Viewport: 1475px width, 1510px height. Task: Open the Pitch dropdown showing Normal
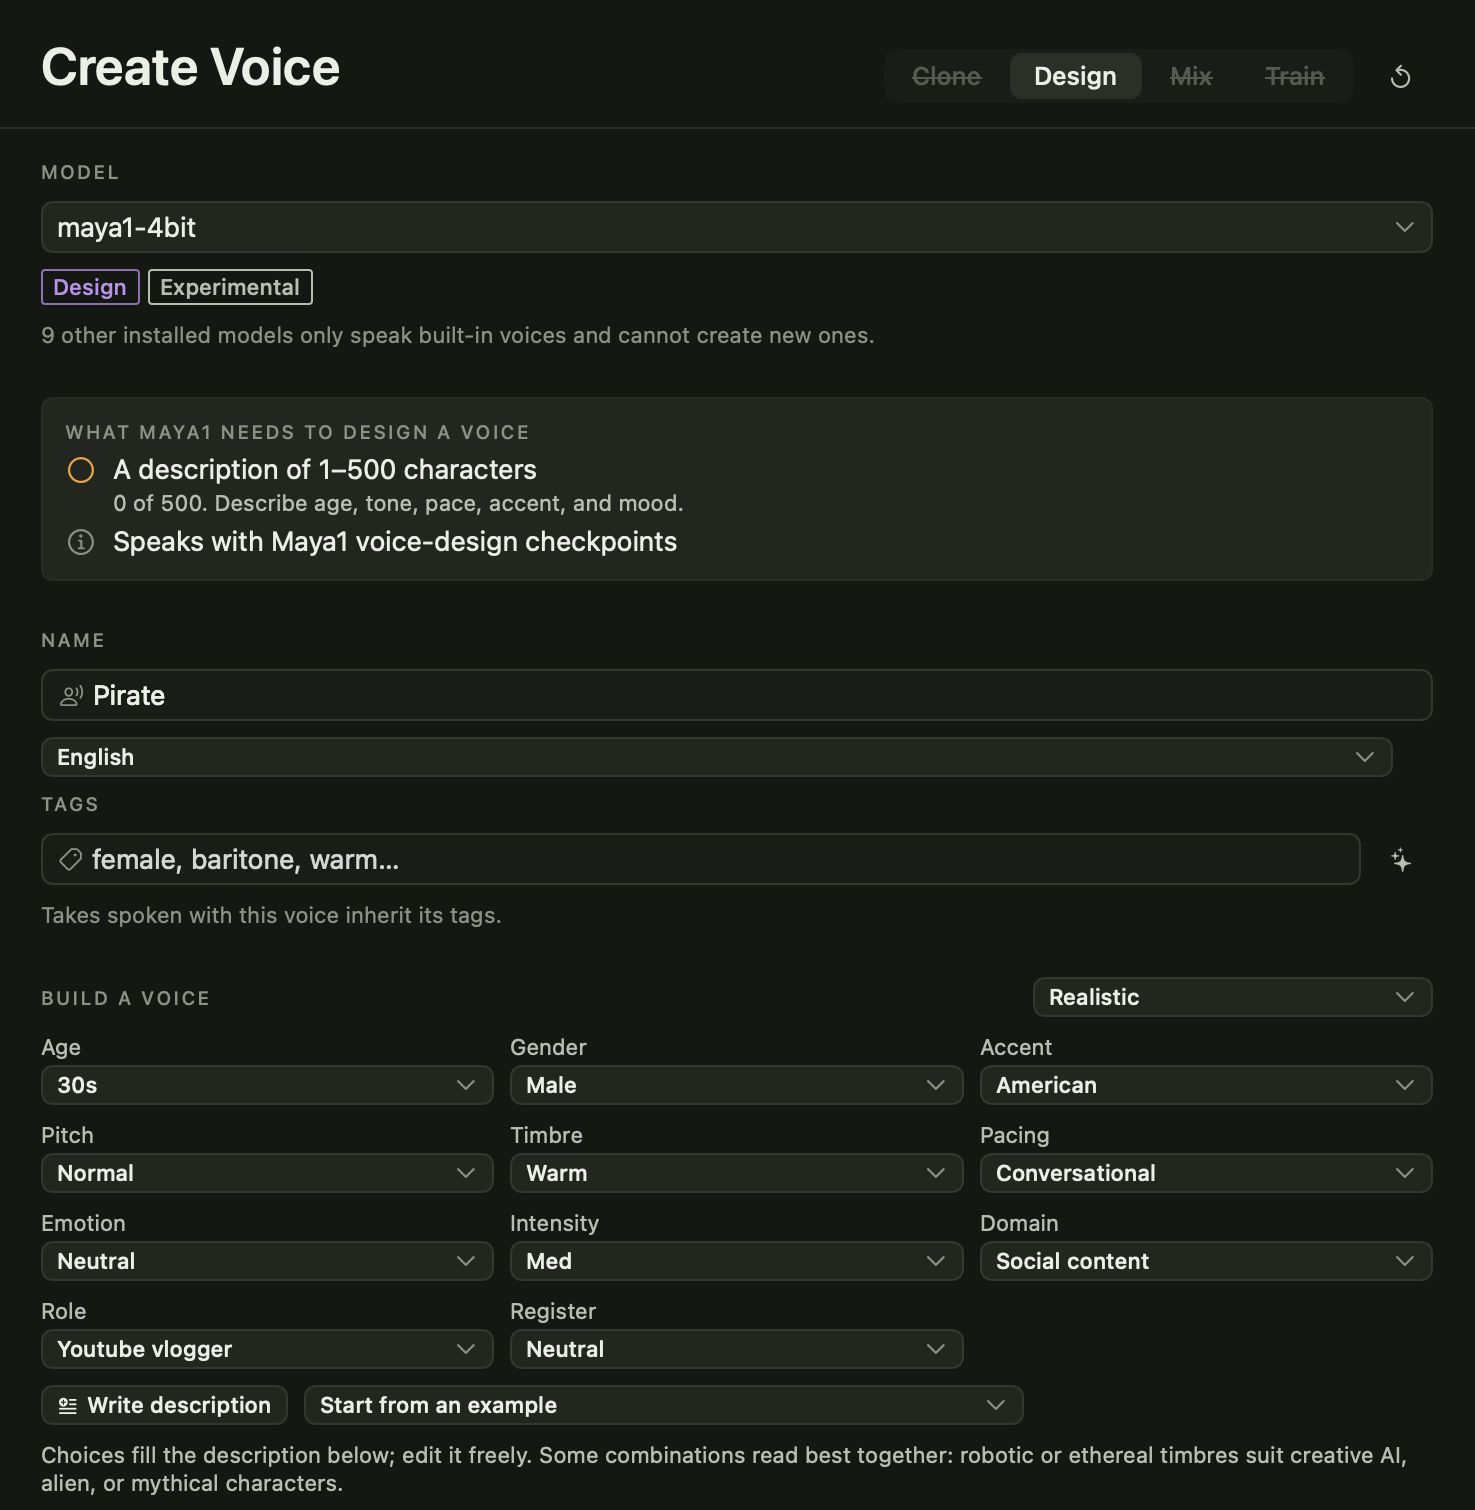(267, 1173)
